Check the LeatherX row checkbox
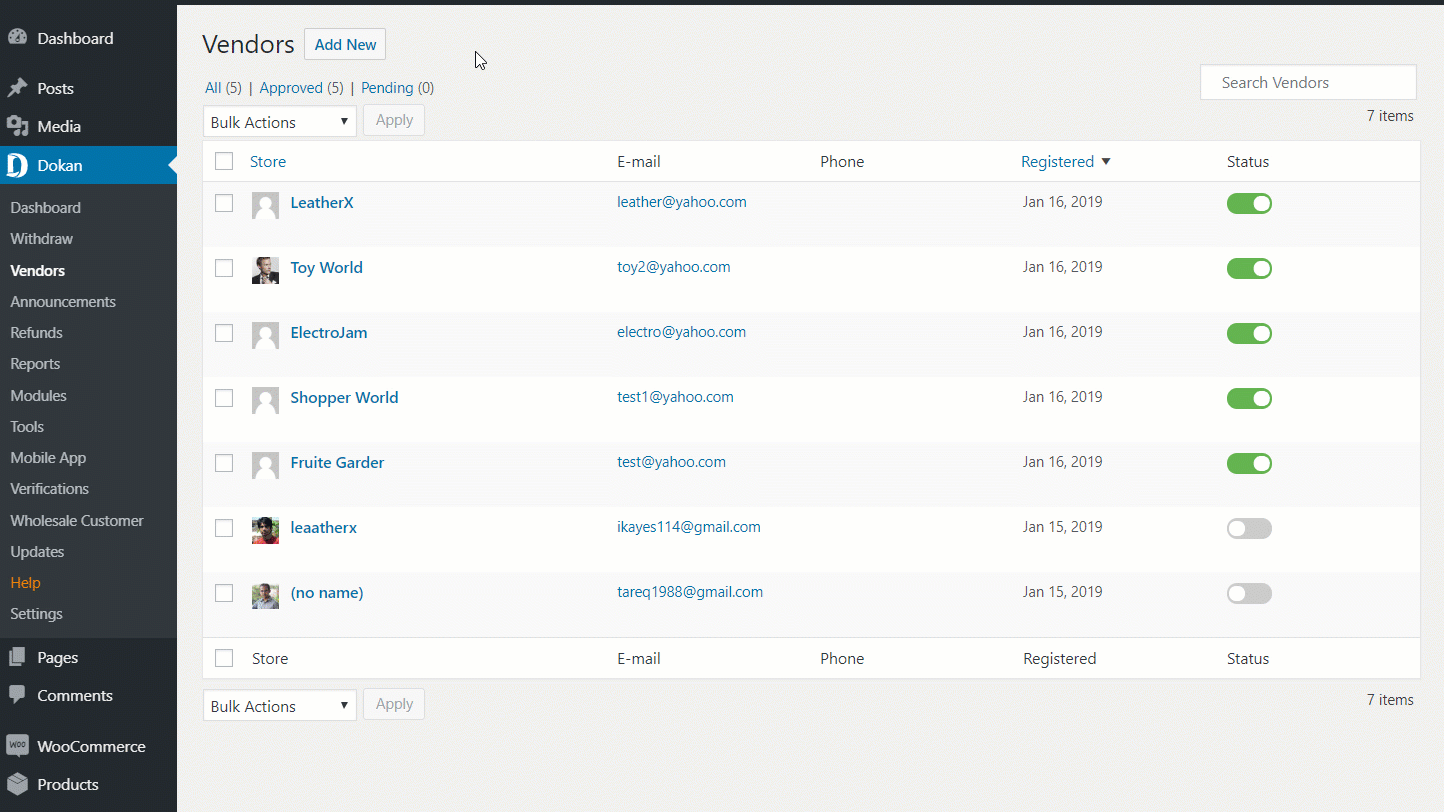The width and height of the screenshot is (1444, 812). [x=224, y=203]
